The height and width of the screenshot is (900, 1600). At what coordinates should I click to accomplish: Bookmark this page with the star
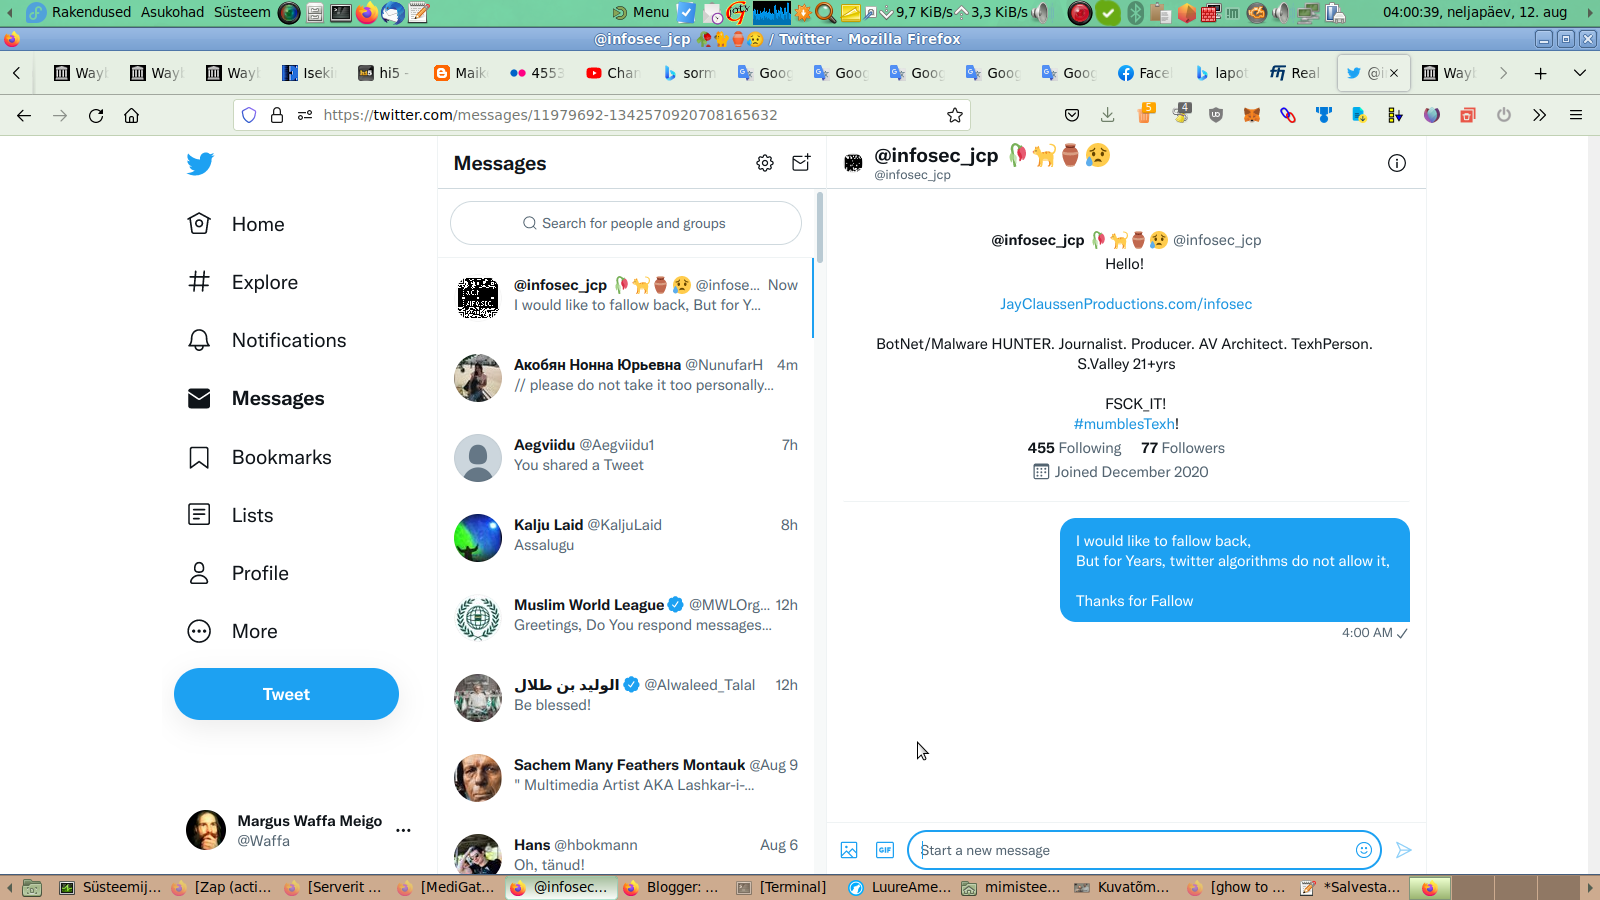tap(955, 115)
